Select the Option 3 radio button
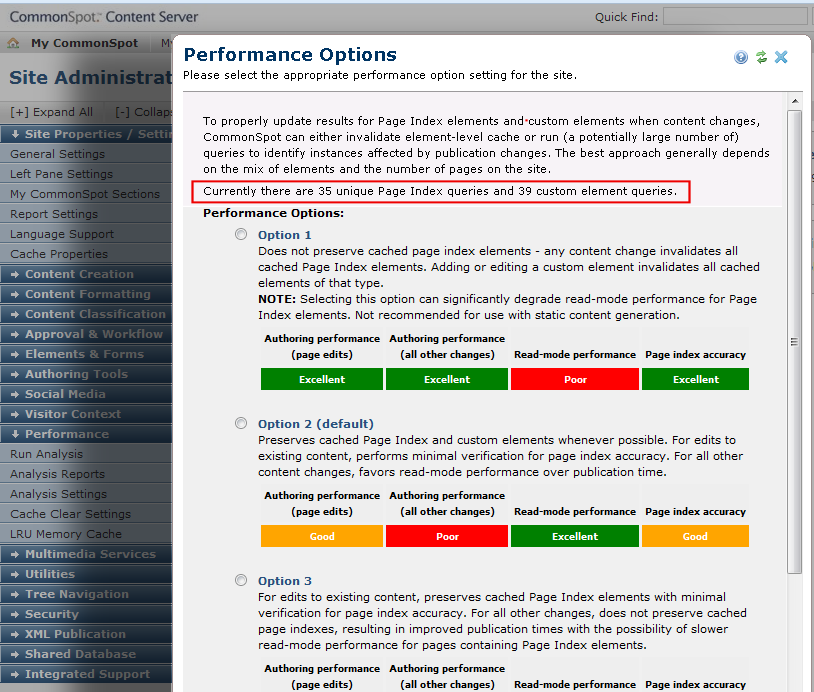The height and width of the screenshot is (692, 814). pos(241,580)
